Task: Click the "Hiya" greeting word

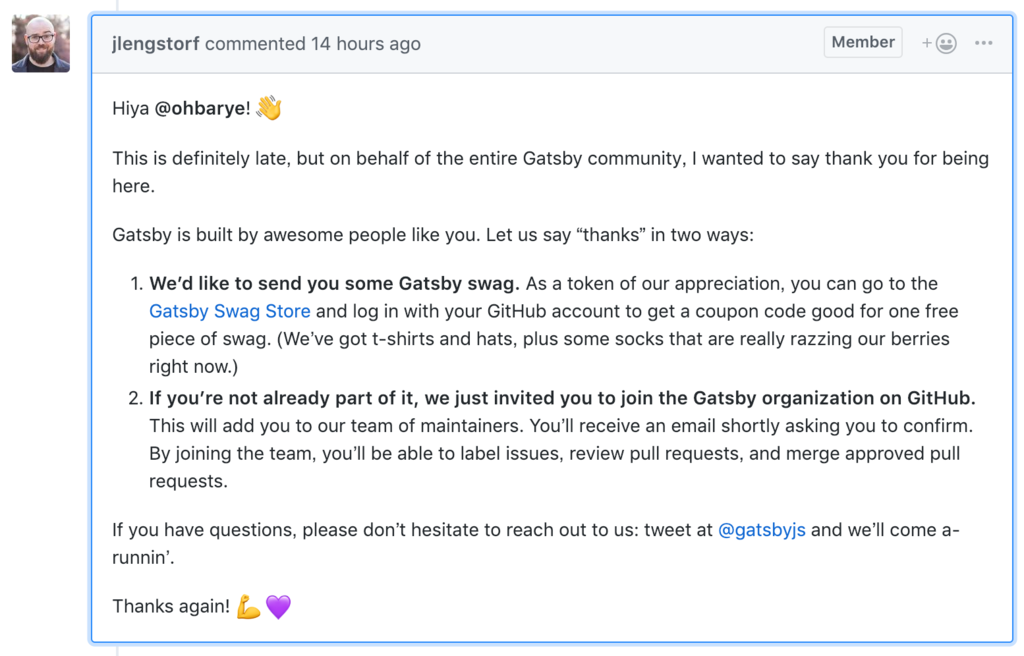Action: (131, 109)
